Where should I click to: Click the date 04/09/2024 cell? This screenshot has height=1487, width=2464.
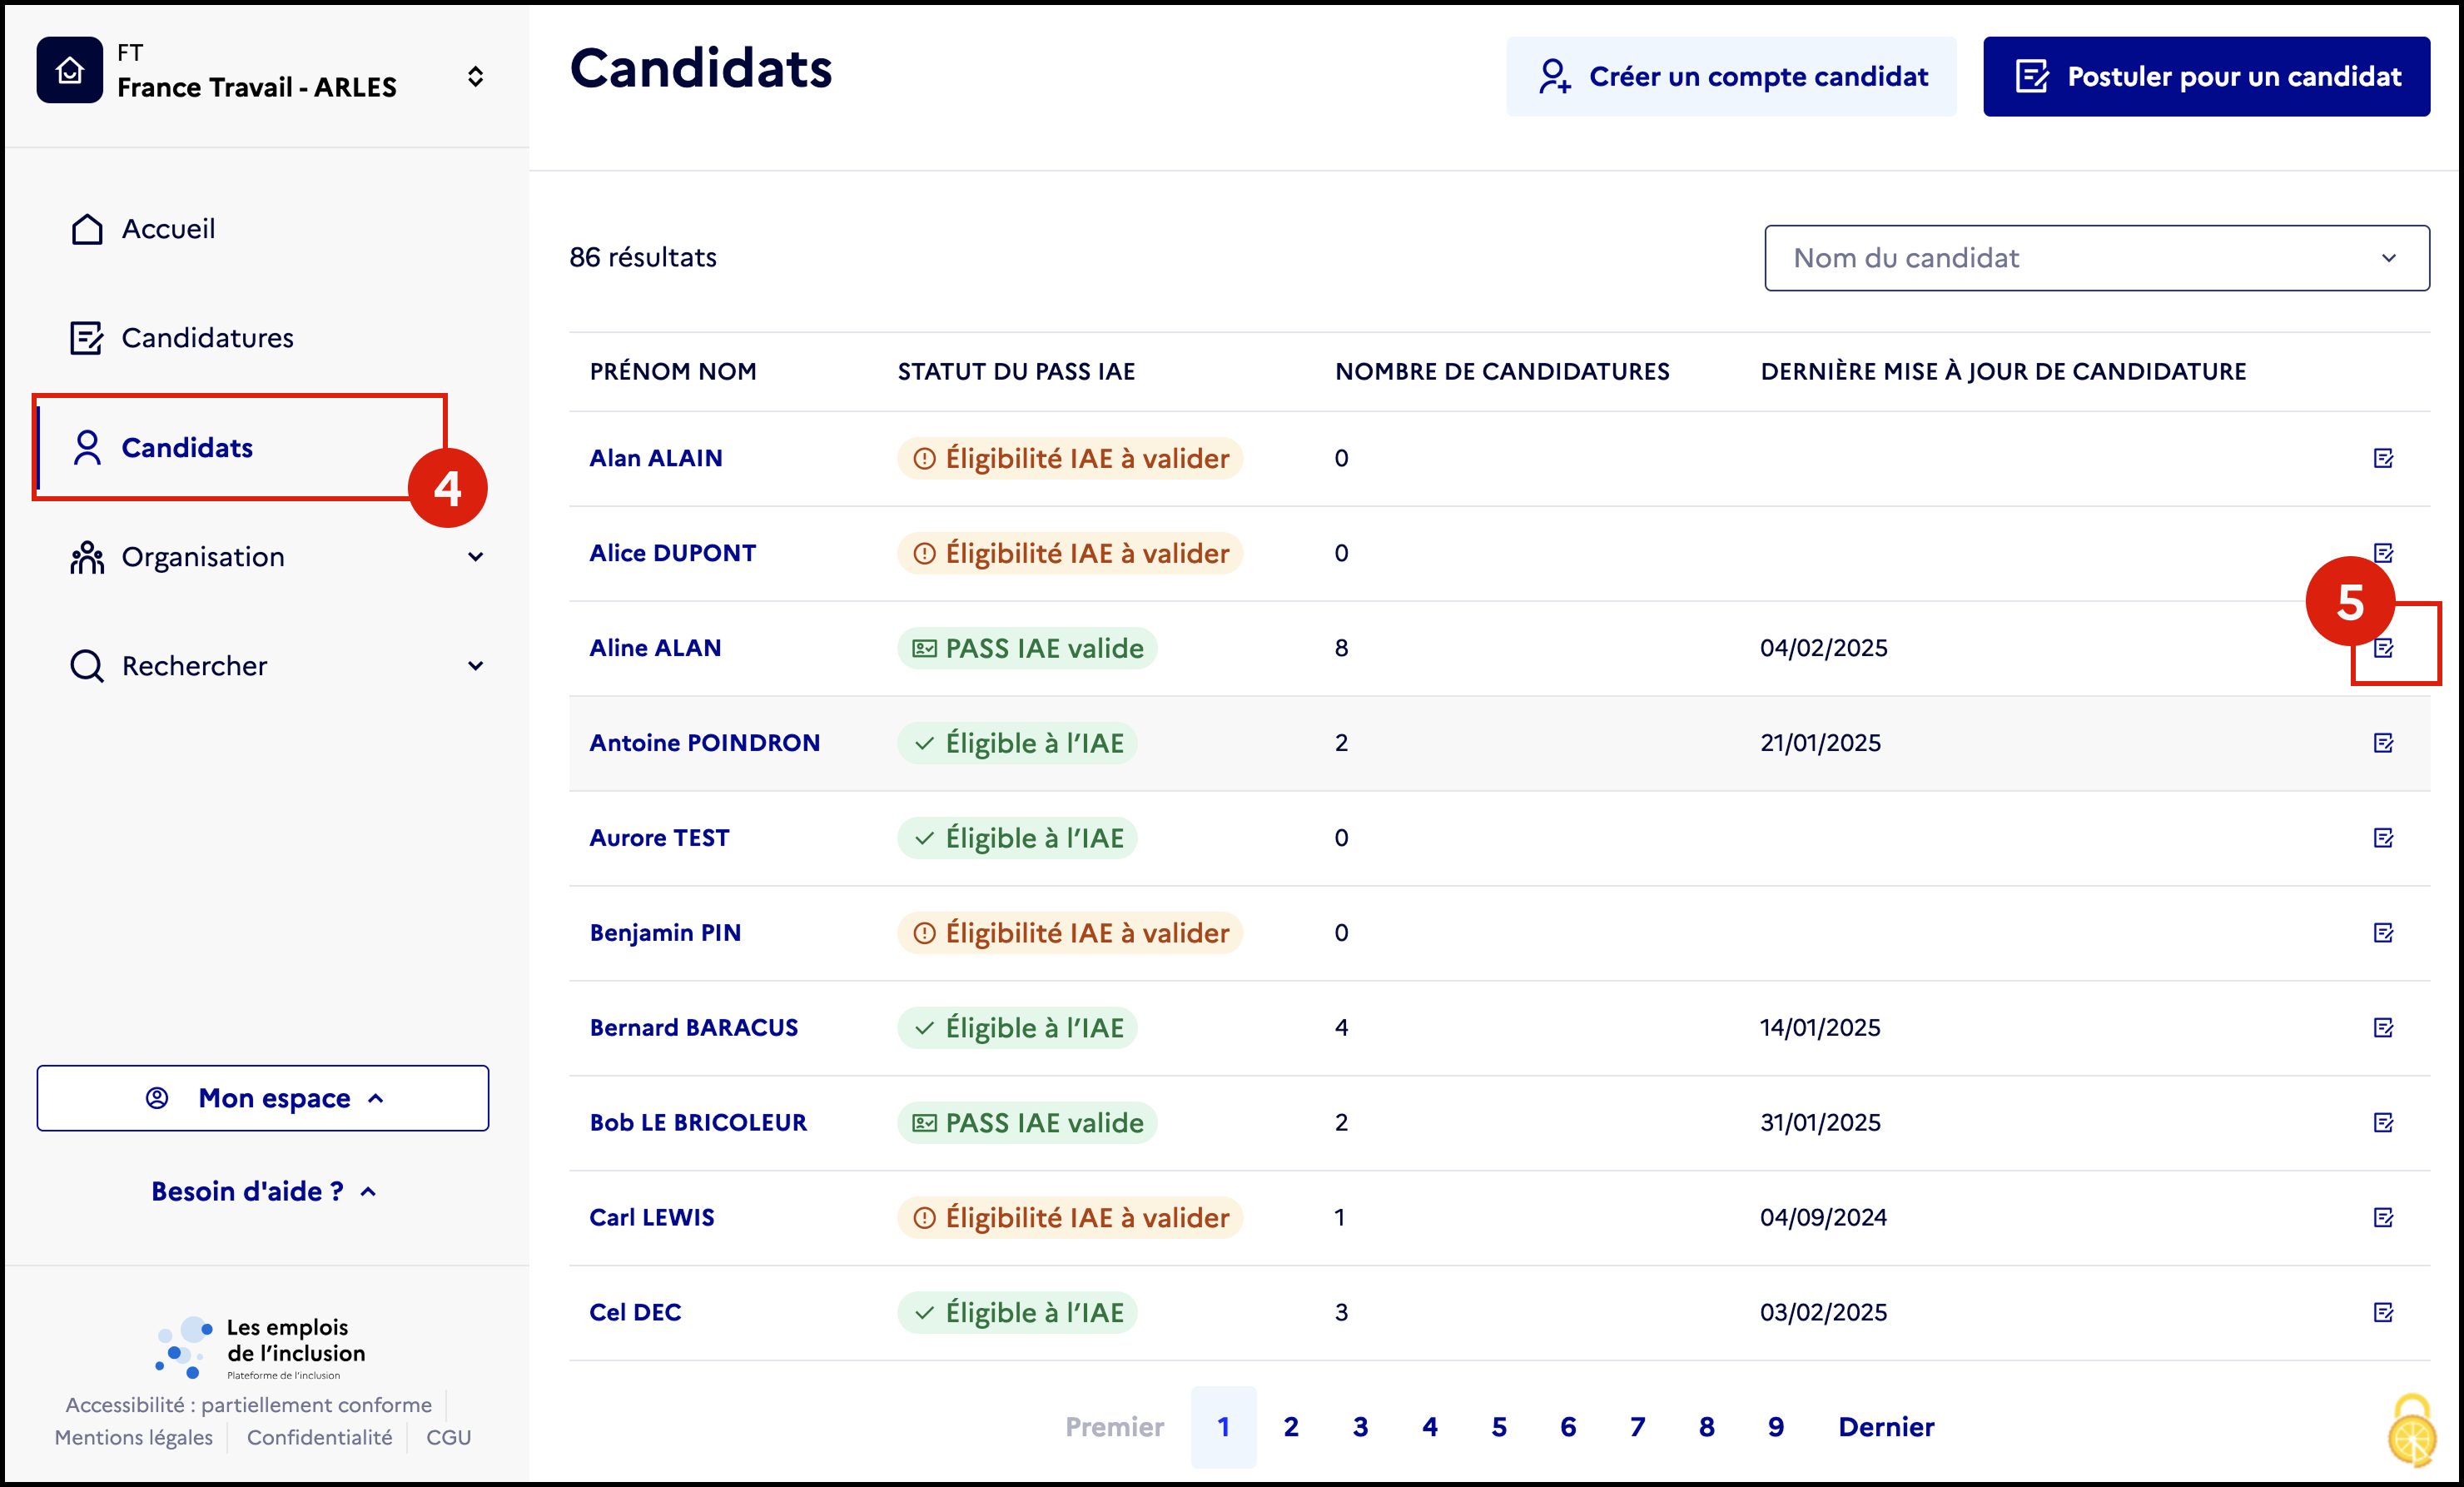click(x=1823, y=1218)
